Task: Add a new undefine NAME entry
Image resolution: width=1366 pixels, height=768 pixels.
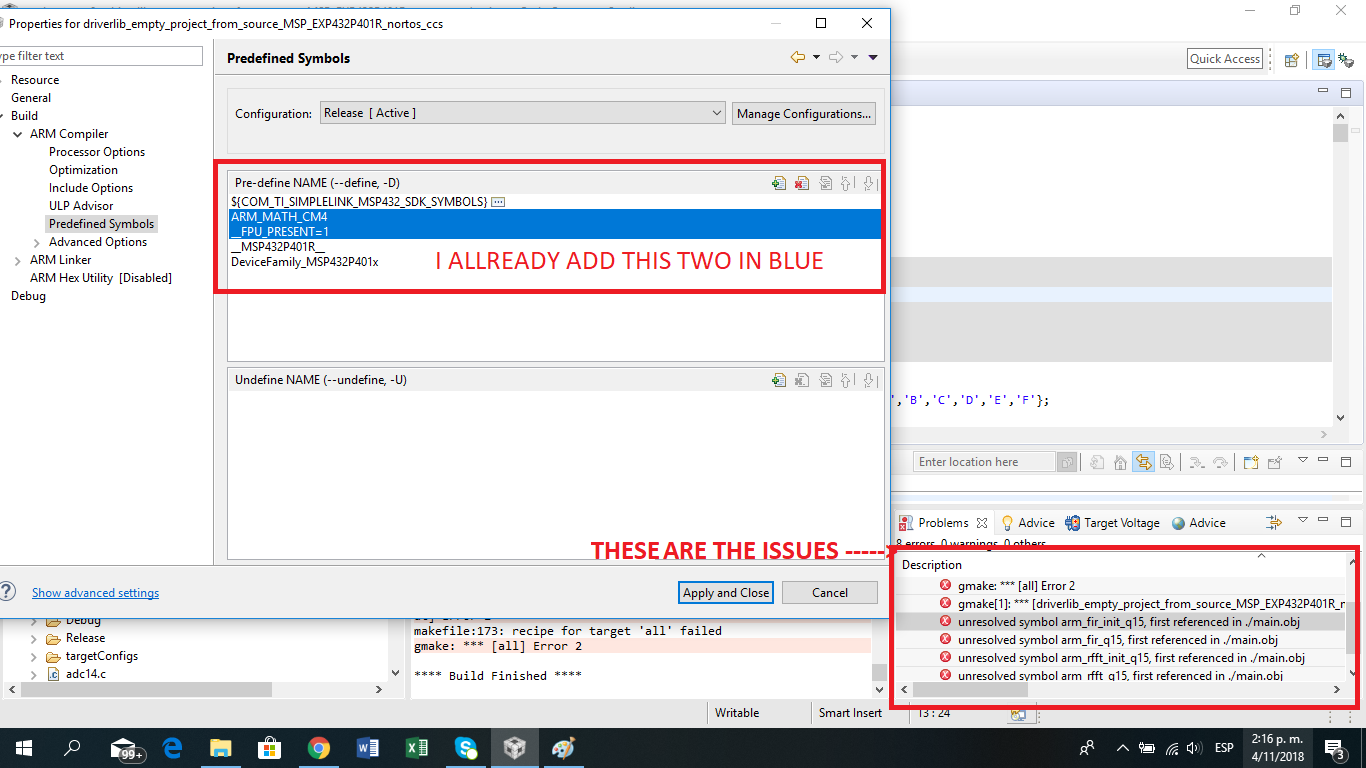Action: click(x=779, y=380)
